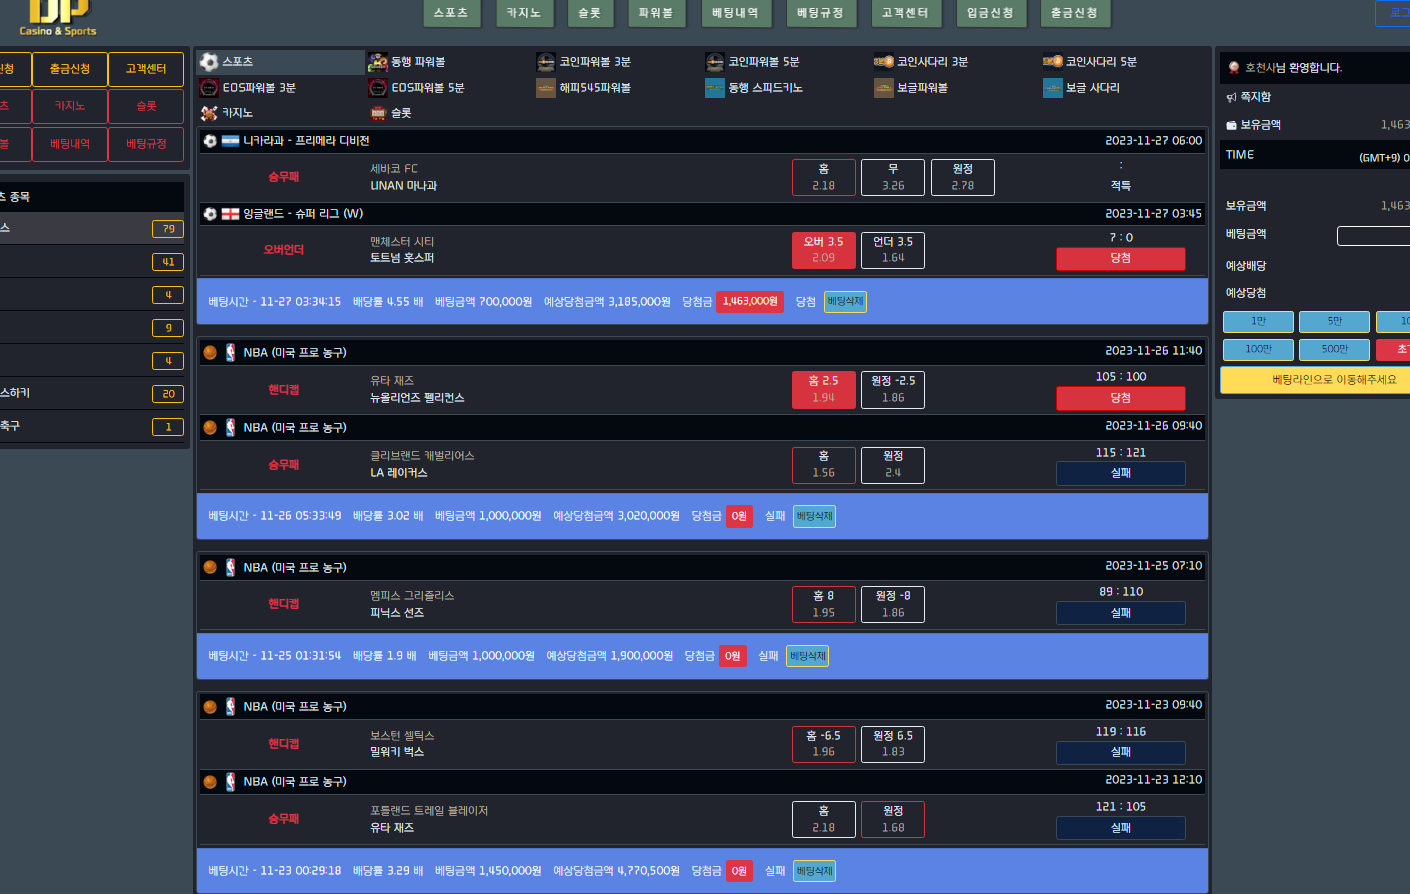This screenshot has width=1410, height=894.
Task: Click the soccer ball icon beside 스포츠
Action: (x=209, y=62)
